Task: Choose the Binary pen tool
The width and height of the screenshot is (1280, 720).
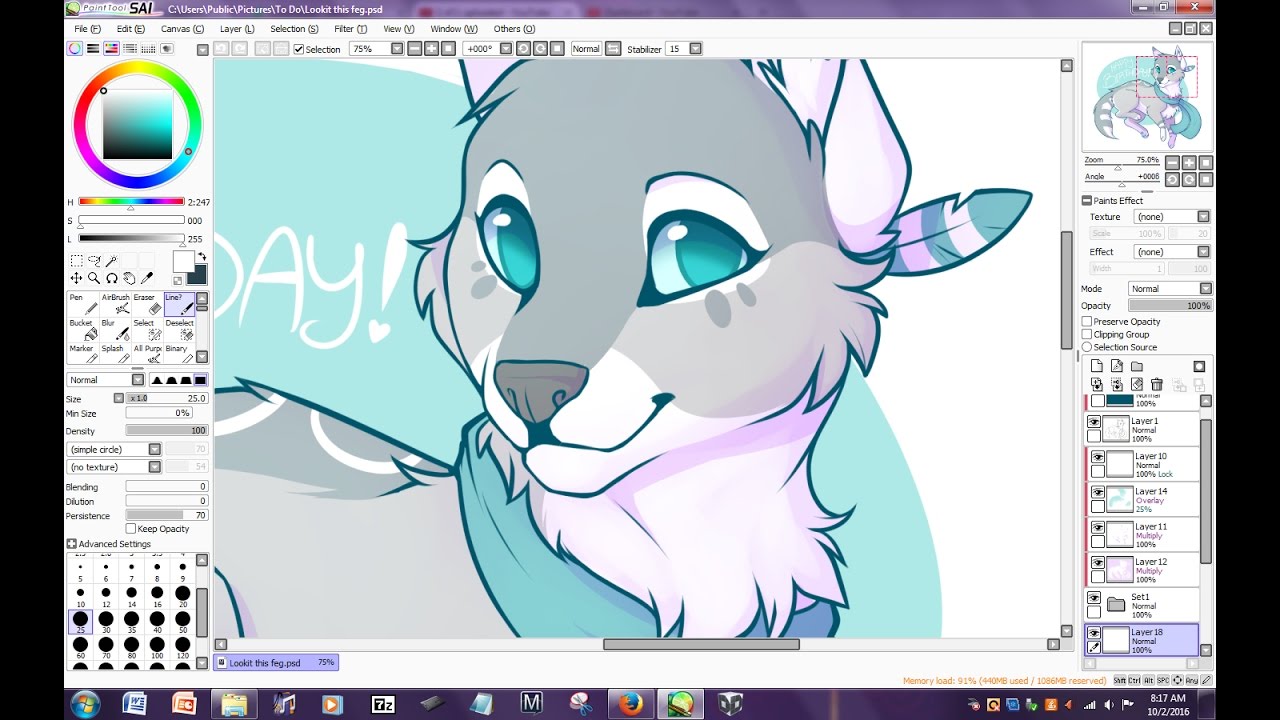Action: coord(178,355)
